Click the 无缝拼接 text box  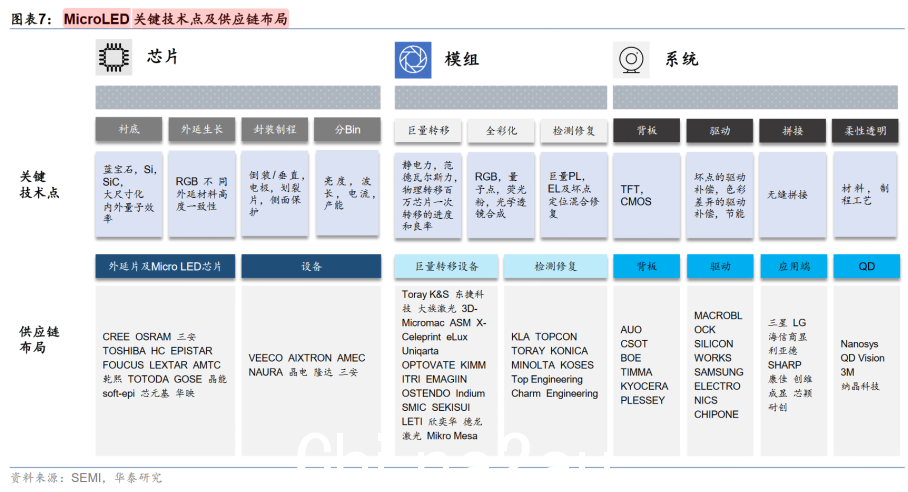pos(793,196)
